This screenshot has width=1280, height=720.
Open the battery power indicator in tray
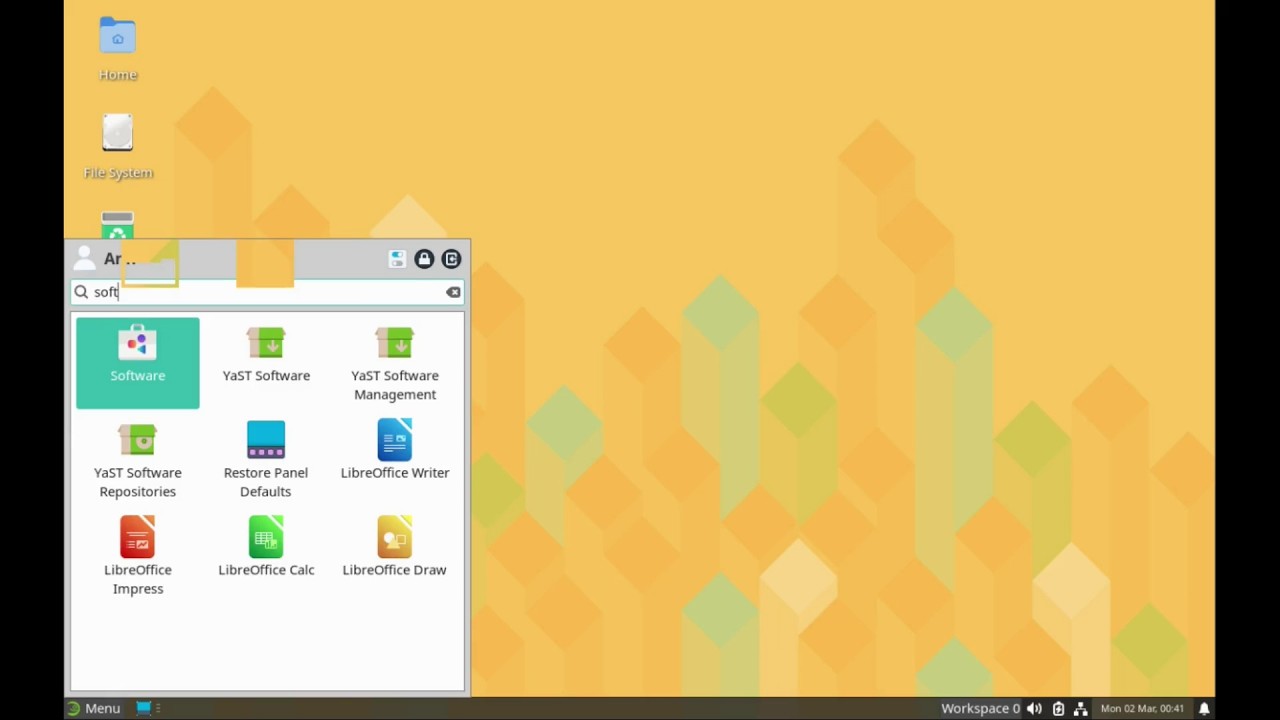click(1058, 708)
